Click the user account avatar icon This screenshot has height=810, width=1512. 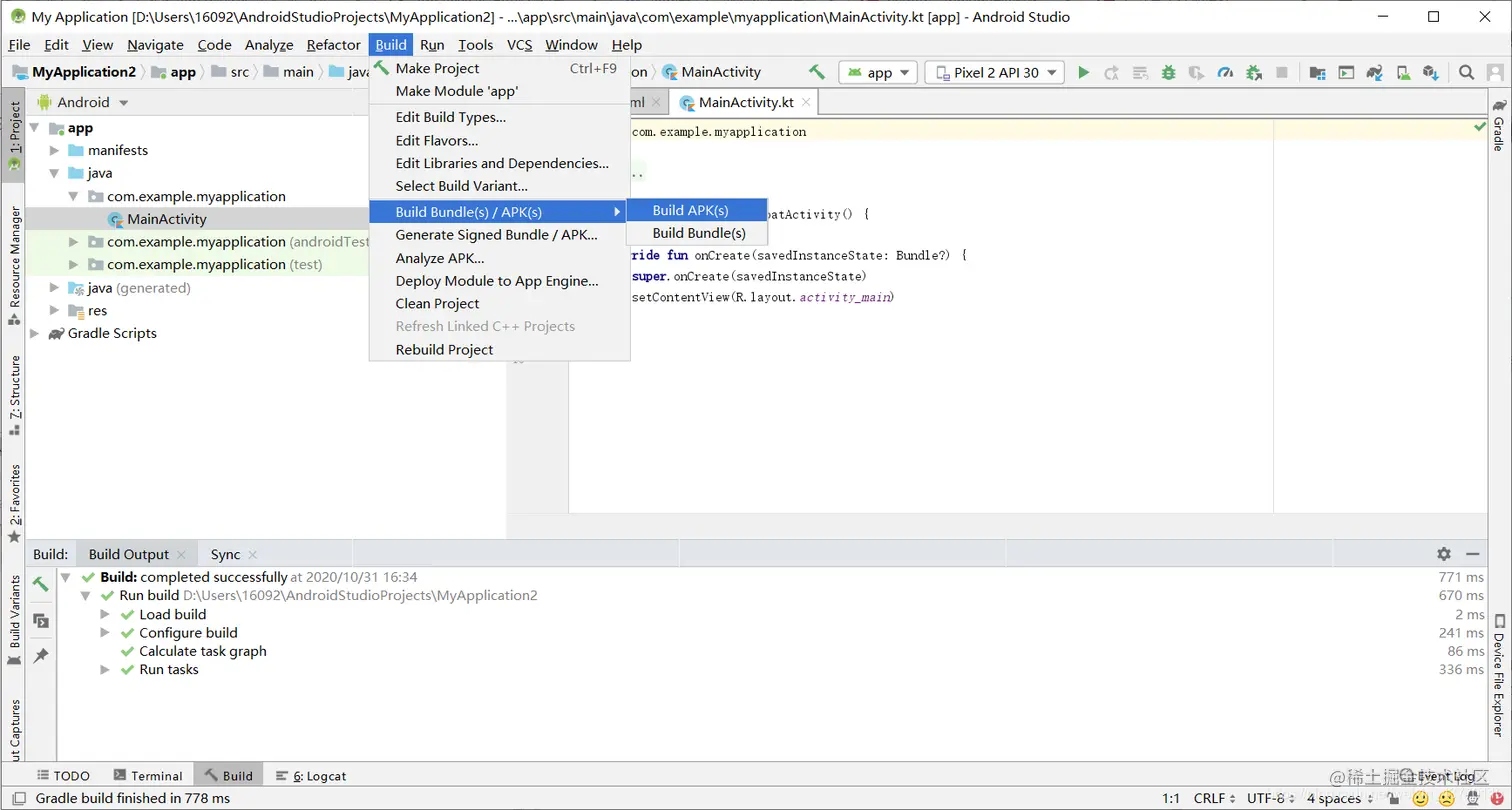pyautogui.click(x=1495, y=72)
